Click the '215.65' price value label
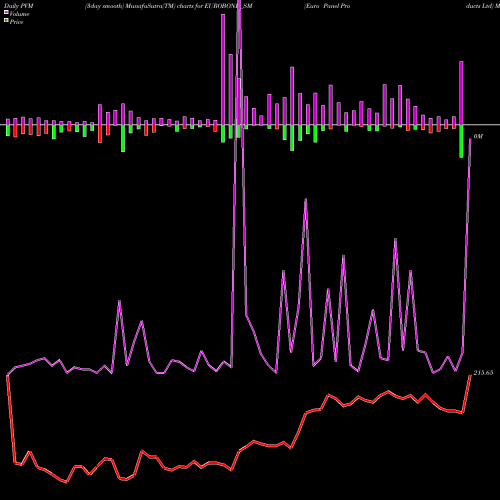The width and height of the screenshot is (500, 500). (483, 373)
